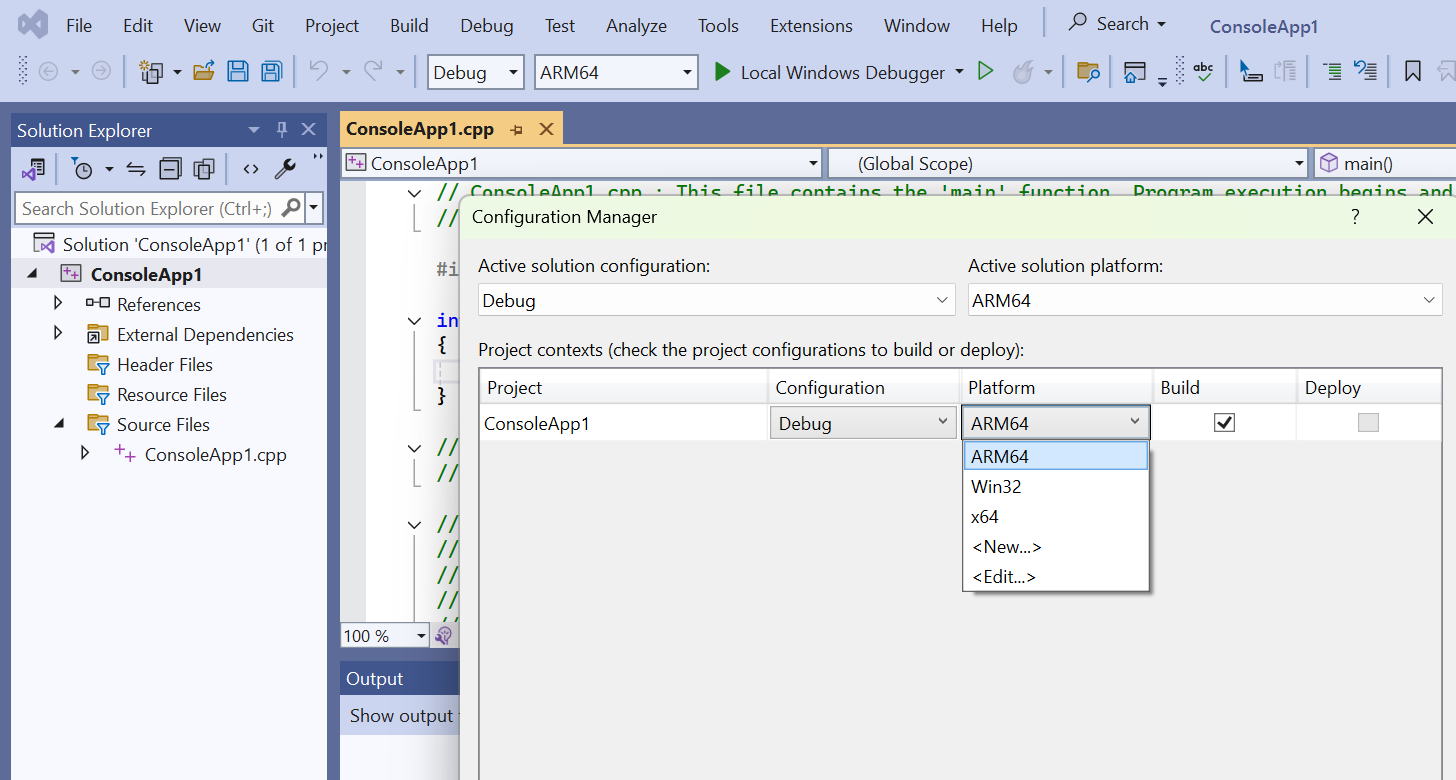Open the File menu
This screenshot has width=1456, height=780.
(79, 25)
